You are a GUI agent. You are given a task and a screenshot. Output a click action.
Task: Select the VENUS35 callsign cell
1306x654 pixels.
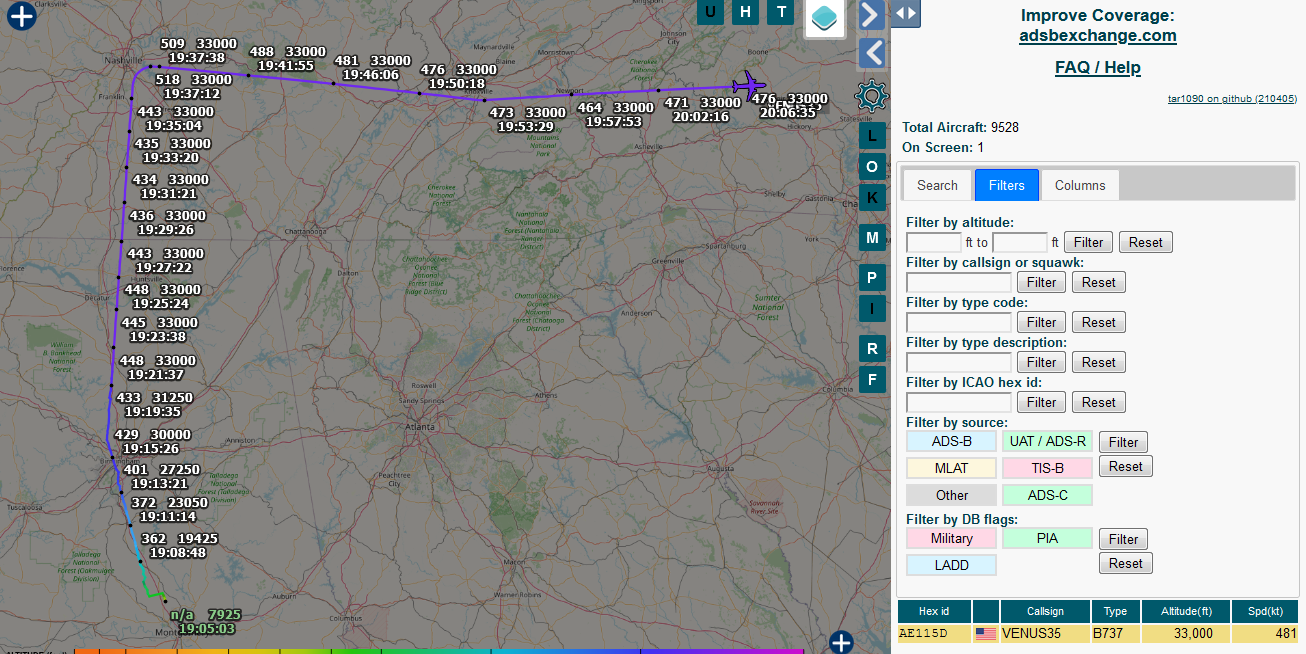tap(1046, 633)
